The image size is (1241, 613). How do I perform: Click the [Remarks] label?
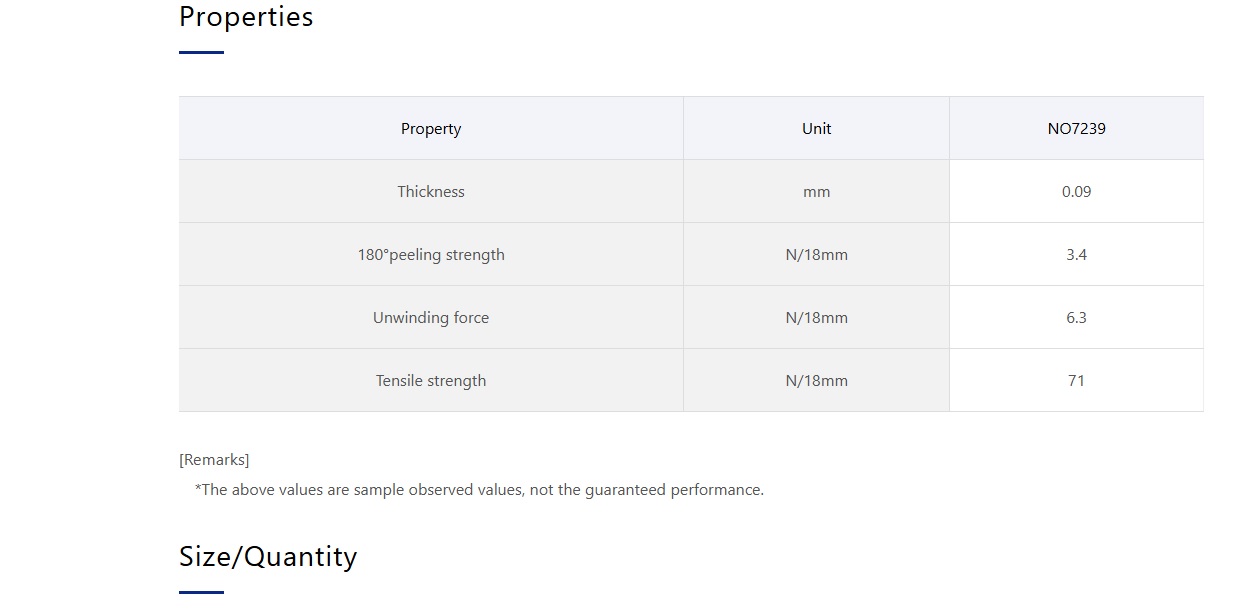tap(214, 460)
